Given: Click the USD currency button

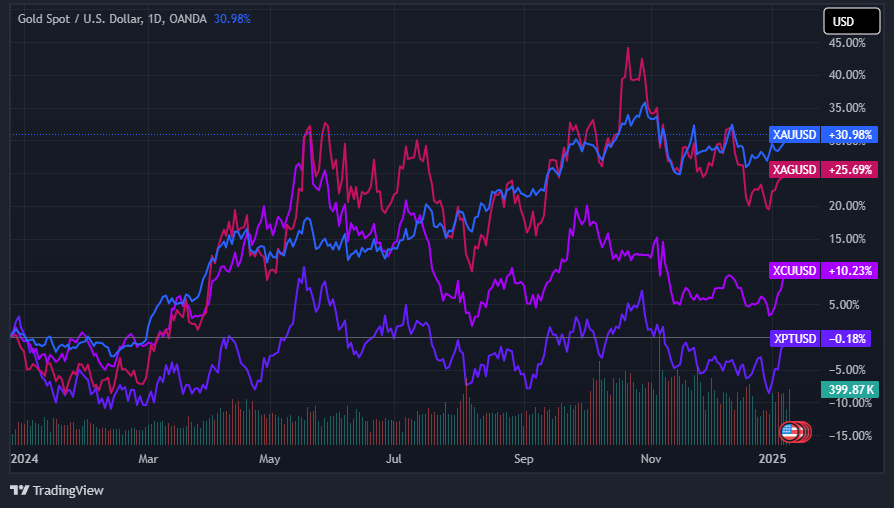Looking at the screenshot, I should (851, 22).
